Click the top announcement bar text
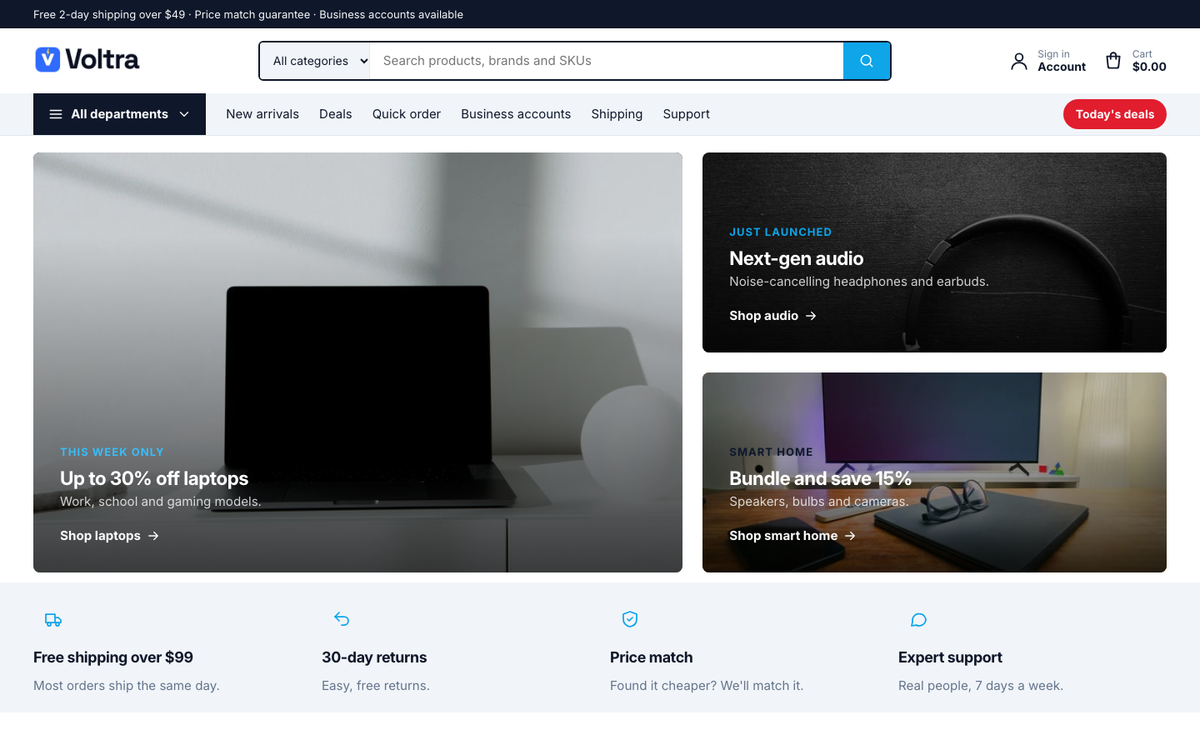 pos(248,15)
